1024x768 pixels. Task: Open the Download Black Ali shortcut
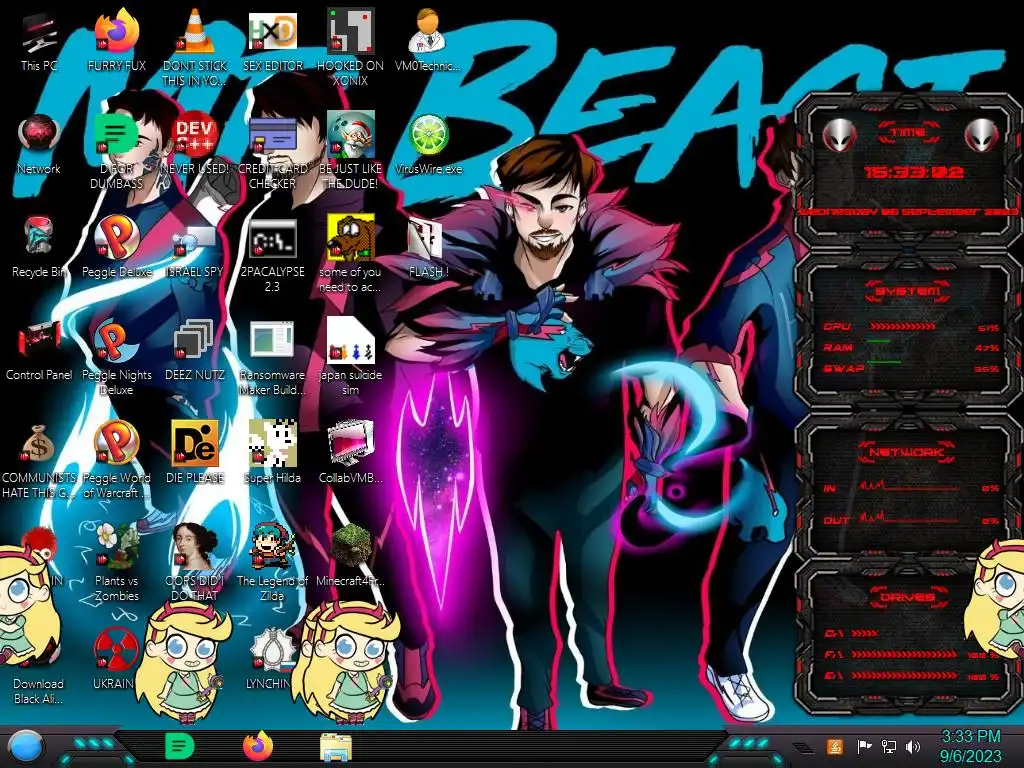click(x=39, y=691)
